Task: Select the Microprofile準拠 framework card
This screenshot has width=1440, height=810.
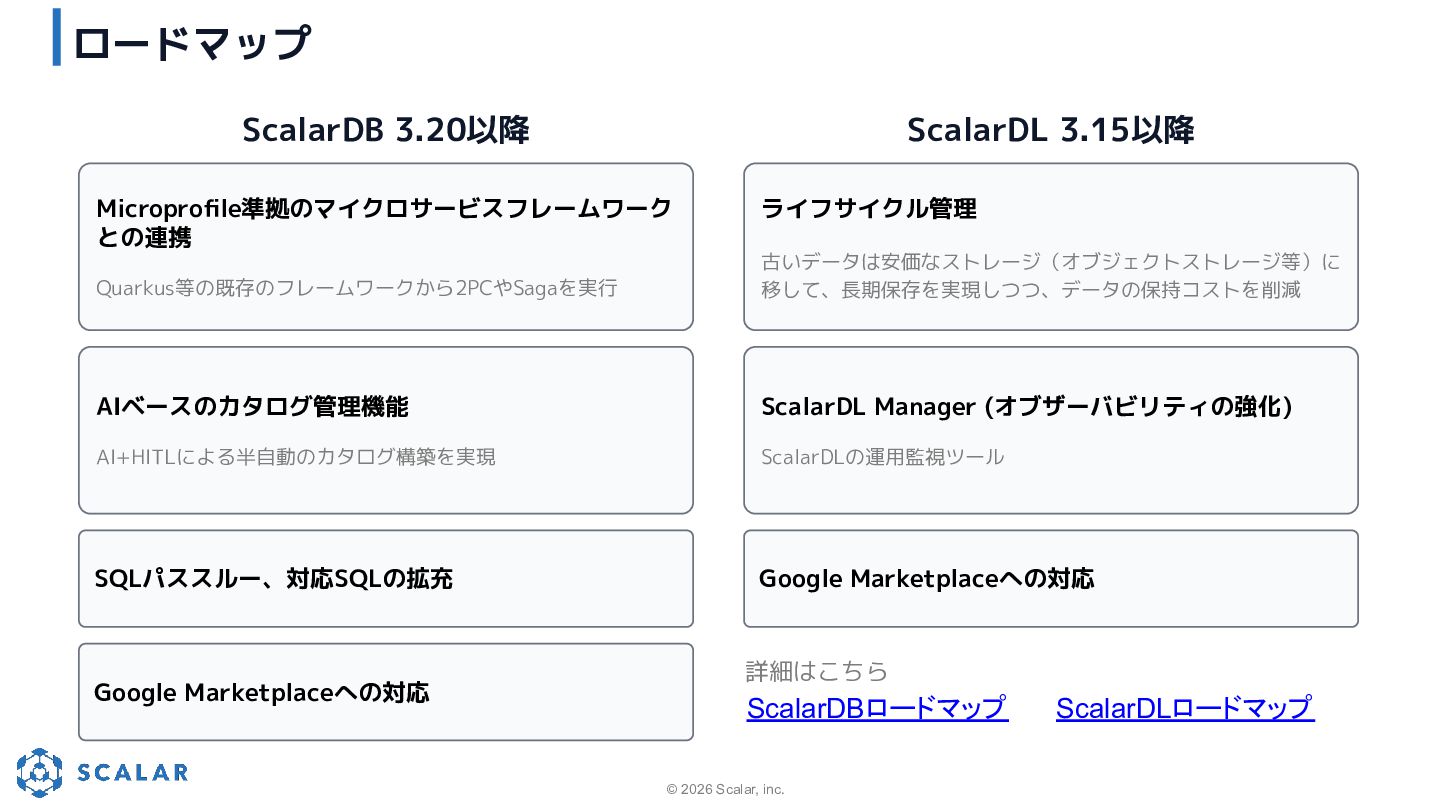Action: pyautogui.click(x=386, y=247)
